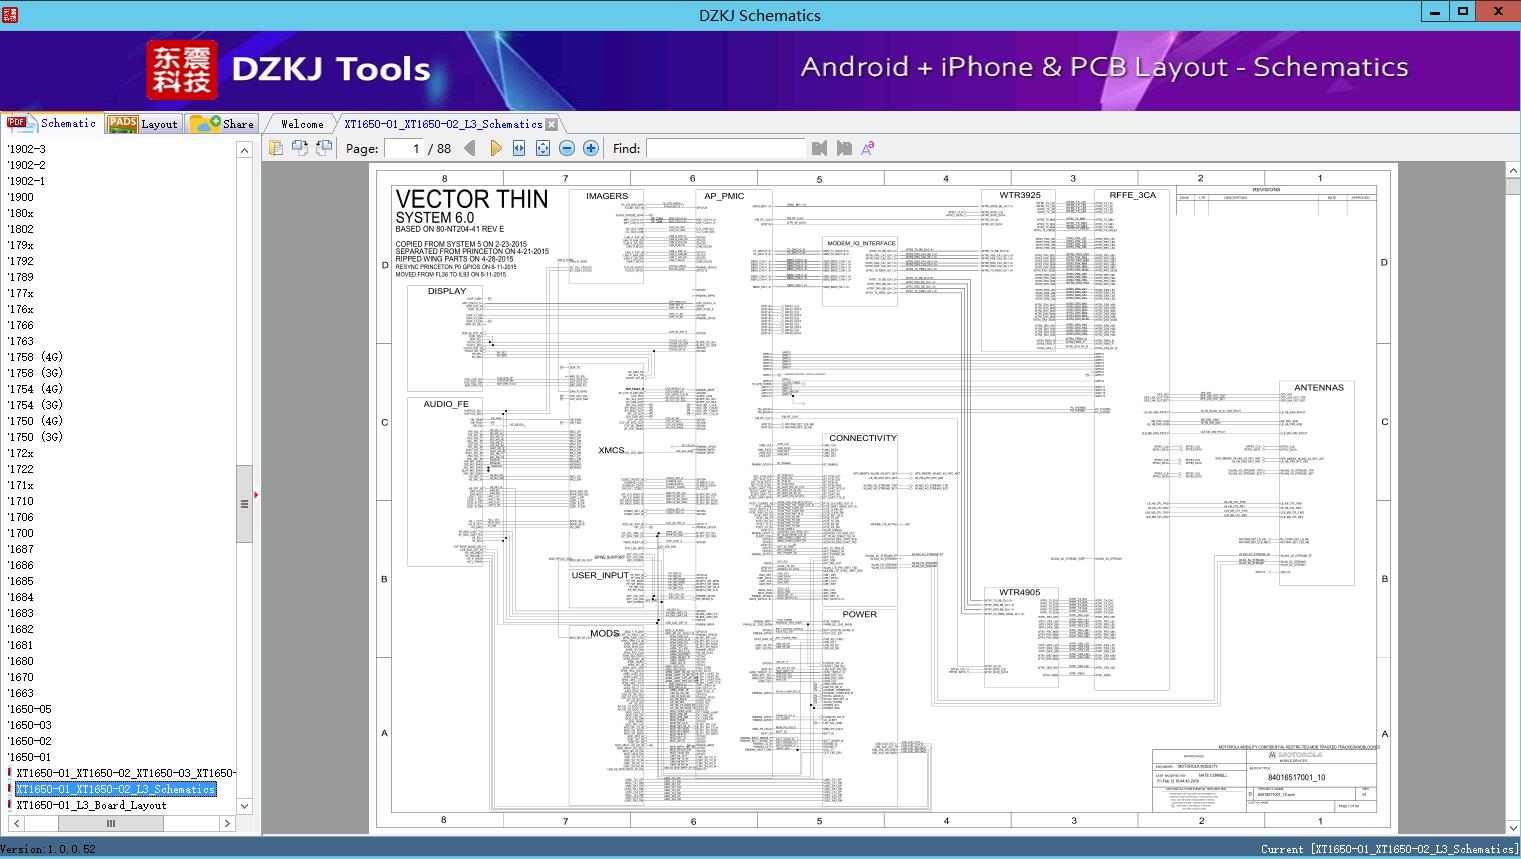Find previous match icon
Screen dimensions: 1521x859
tap(820, 148)
